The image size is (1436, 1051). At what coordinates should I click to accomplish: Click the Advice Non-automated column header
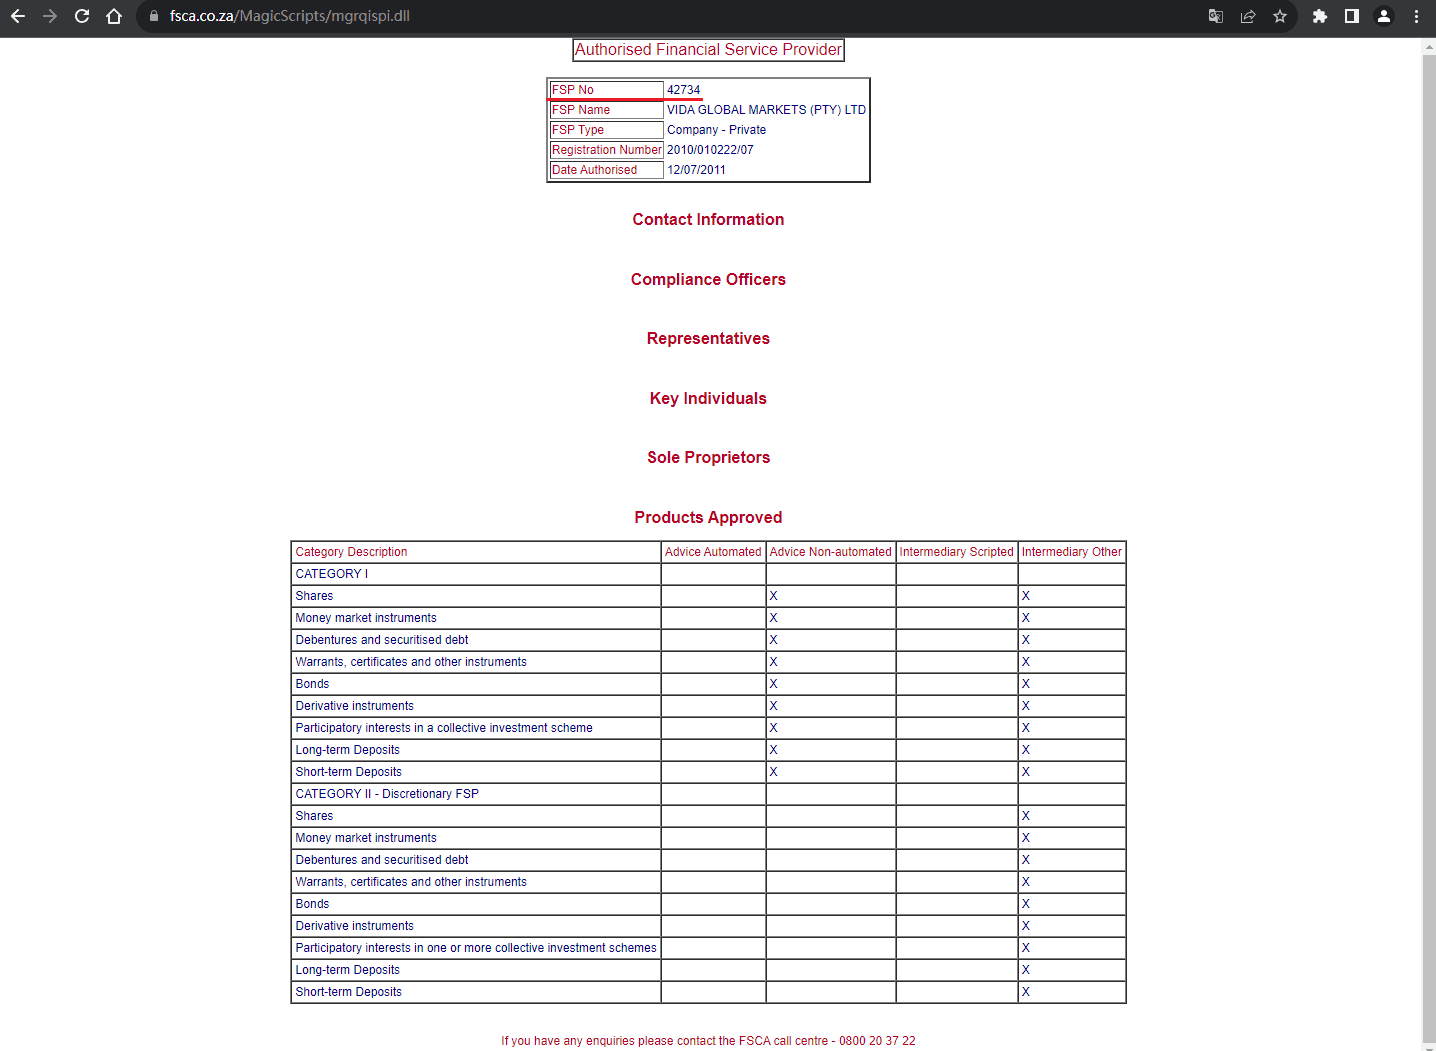click(x=830, y=552)
